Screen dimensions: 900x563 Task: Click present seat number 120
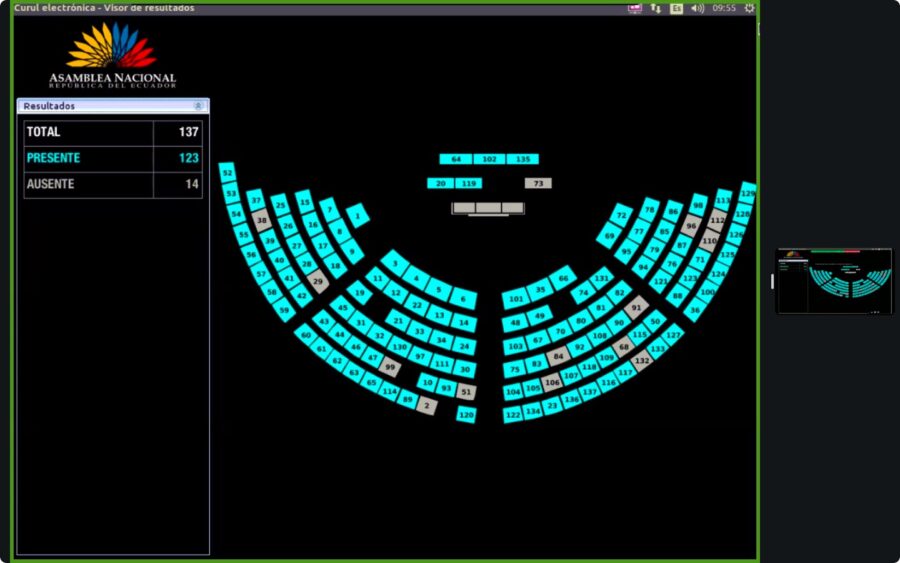pyautogui.click(x=466, y=414)
